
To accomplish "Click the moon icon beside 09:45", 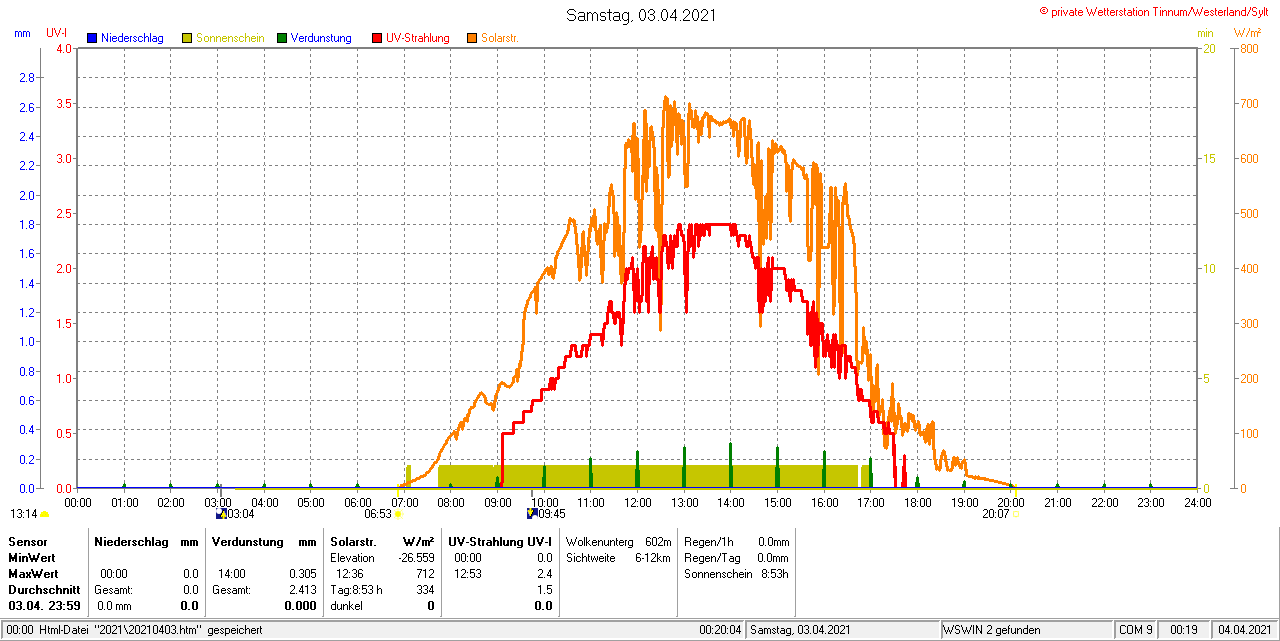I will point(532,514).
